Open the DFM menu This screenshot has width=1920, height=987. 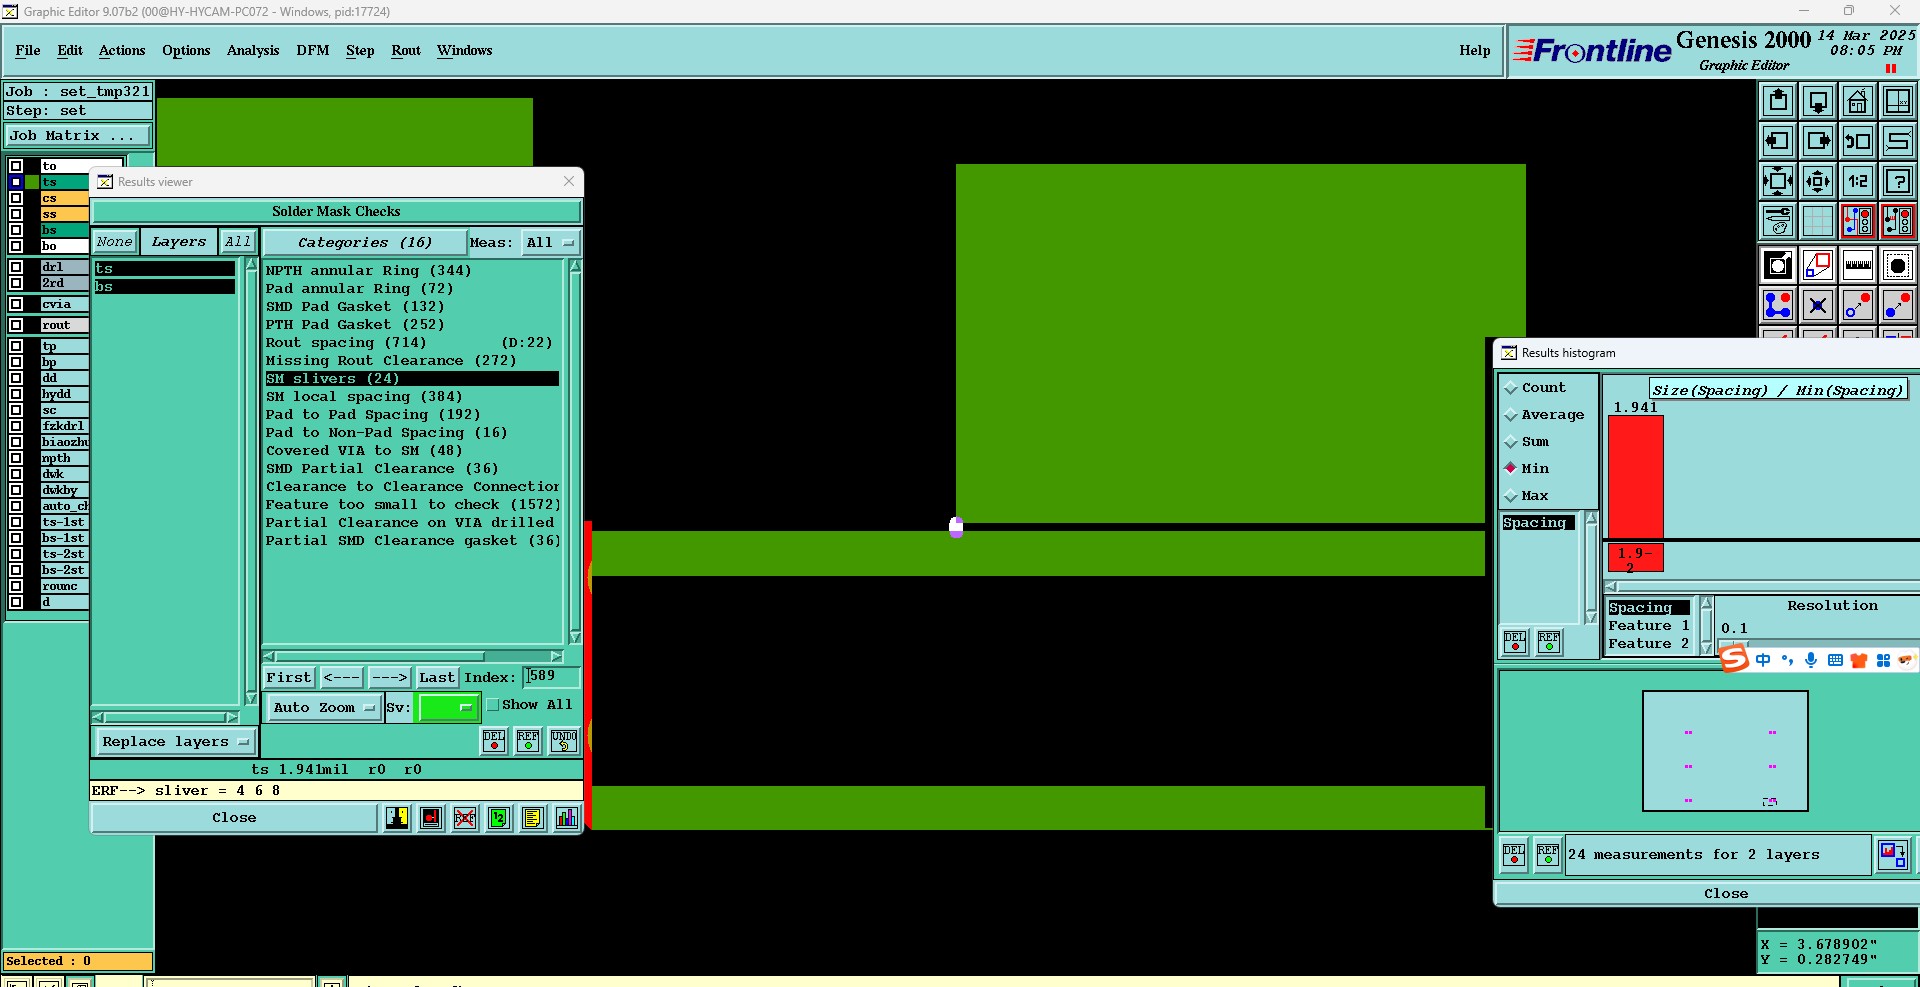tap(313, 50)
